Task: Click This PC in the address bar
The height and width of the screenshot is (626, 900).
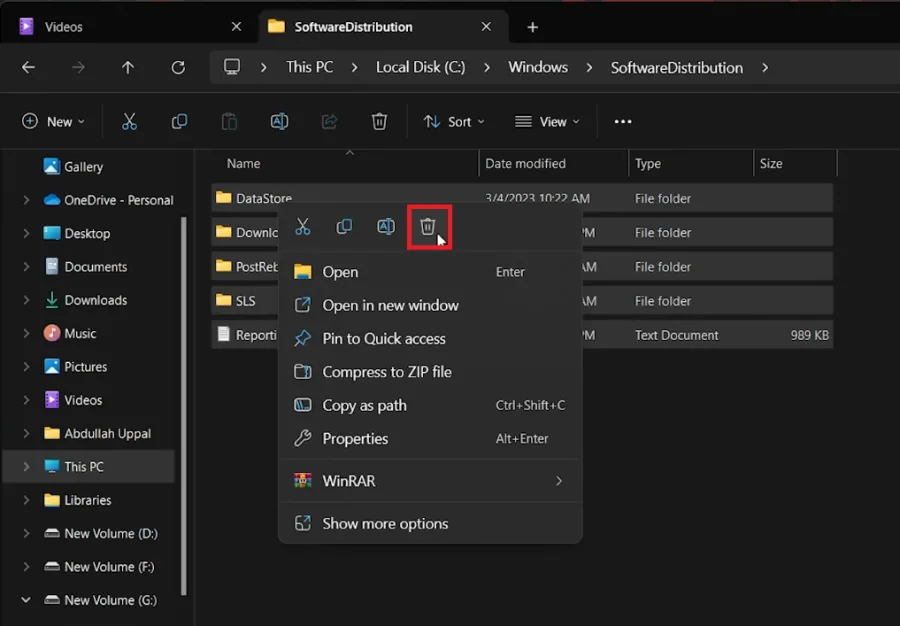Action: pyautogui.click(x=309, y=67)
